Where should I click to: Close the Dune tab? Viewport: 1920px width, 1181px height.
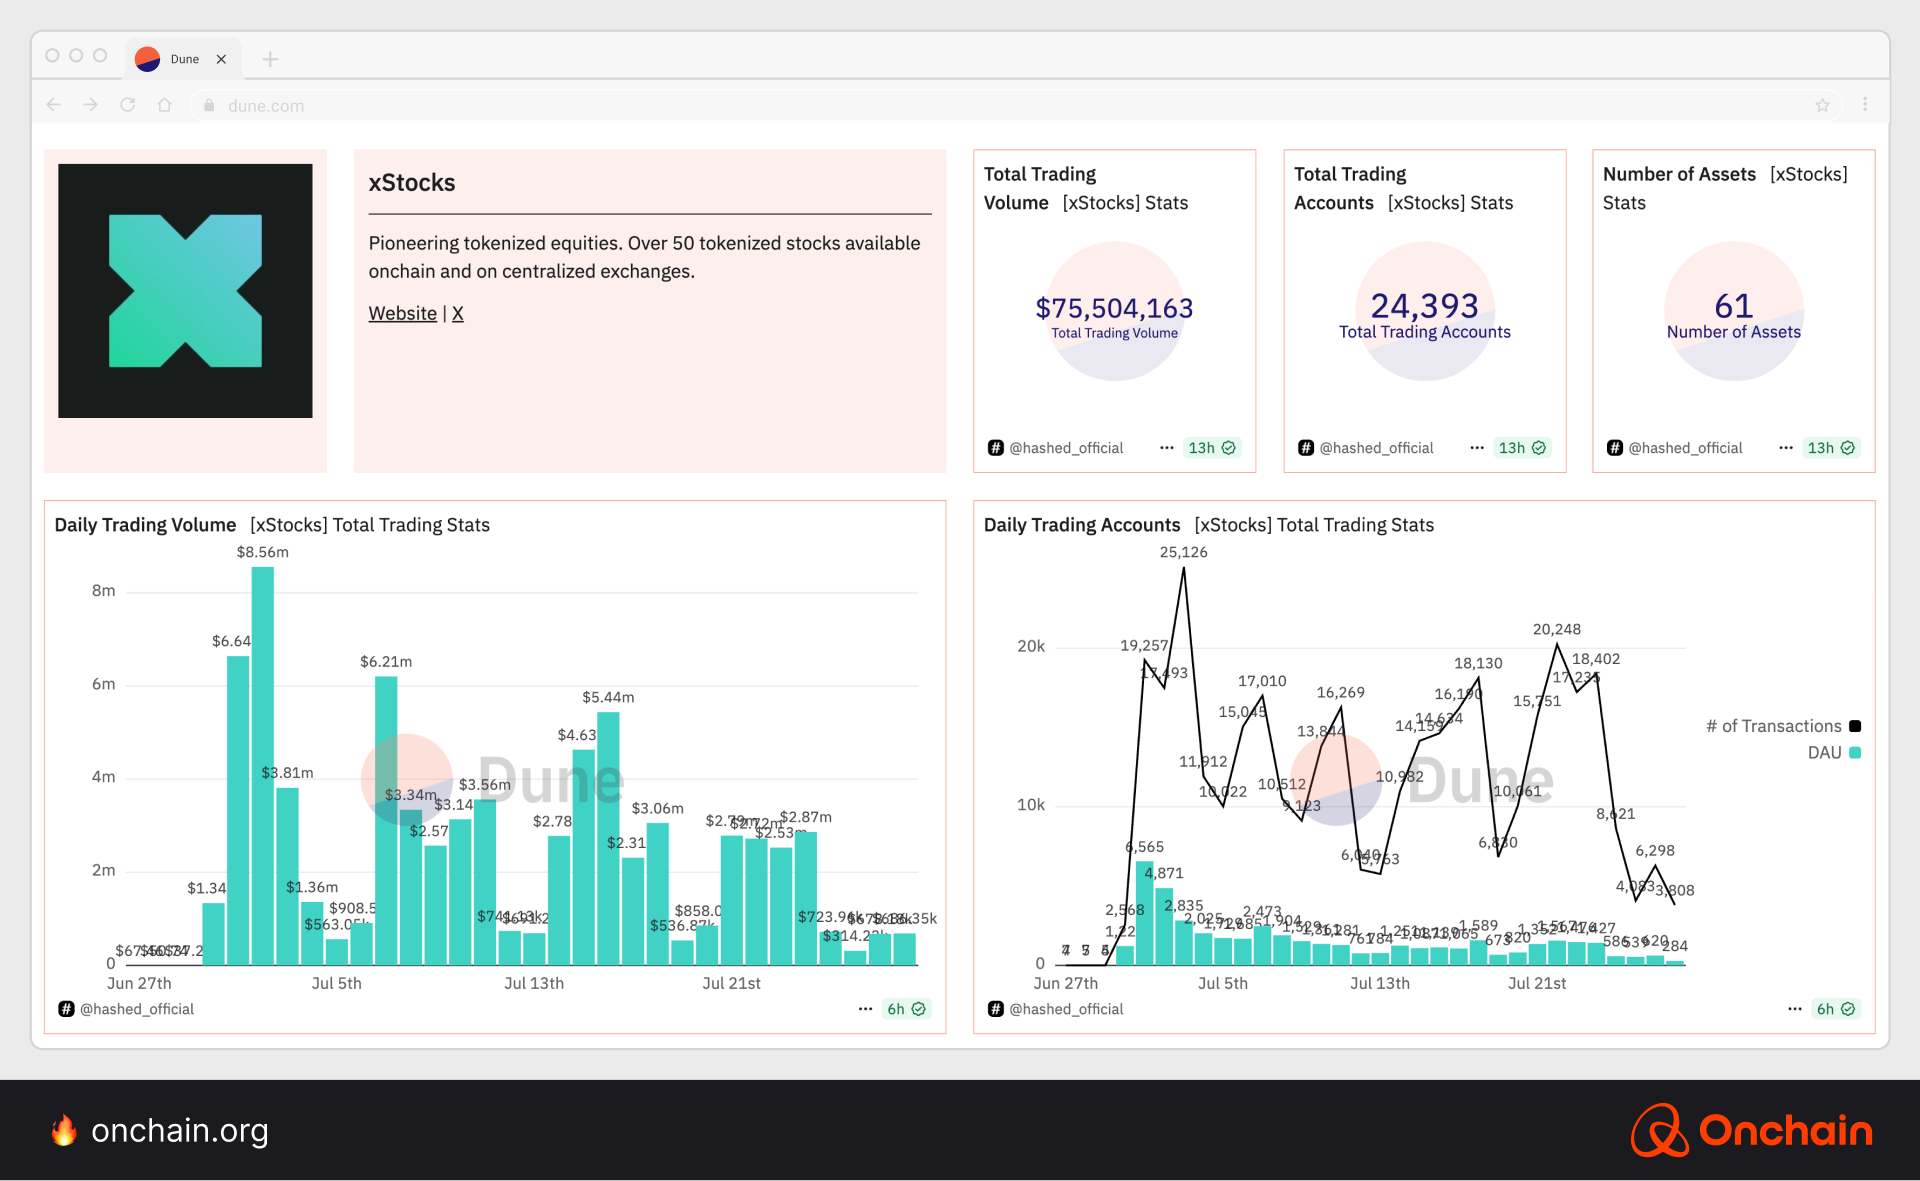[221, 59]
